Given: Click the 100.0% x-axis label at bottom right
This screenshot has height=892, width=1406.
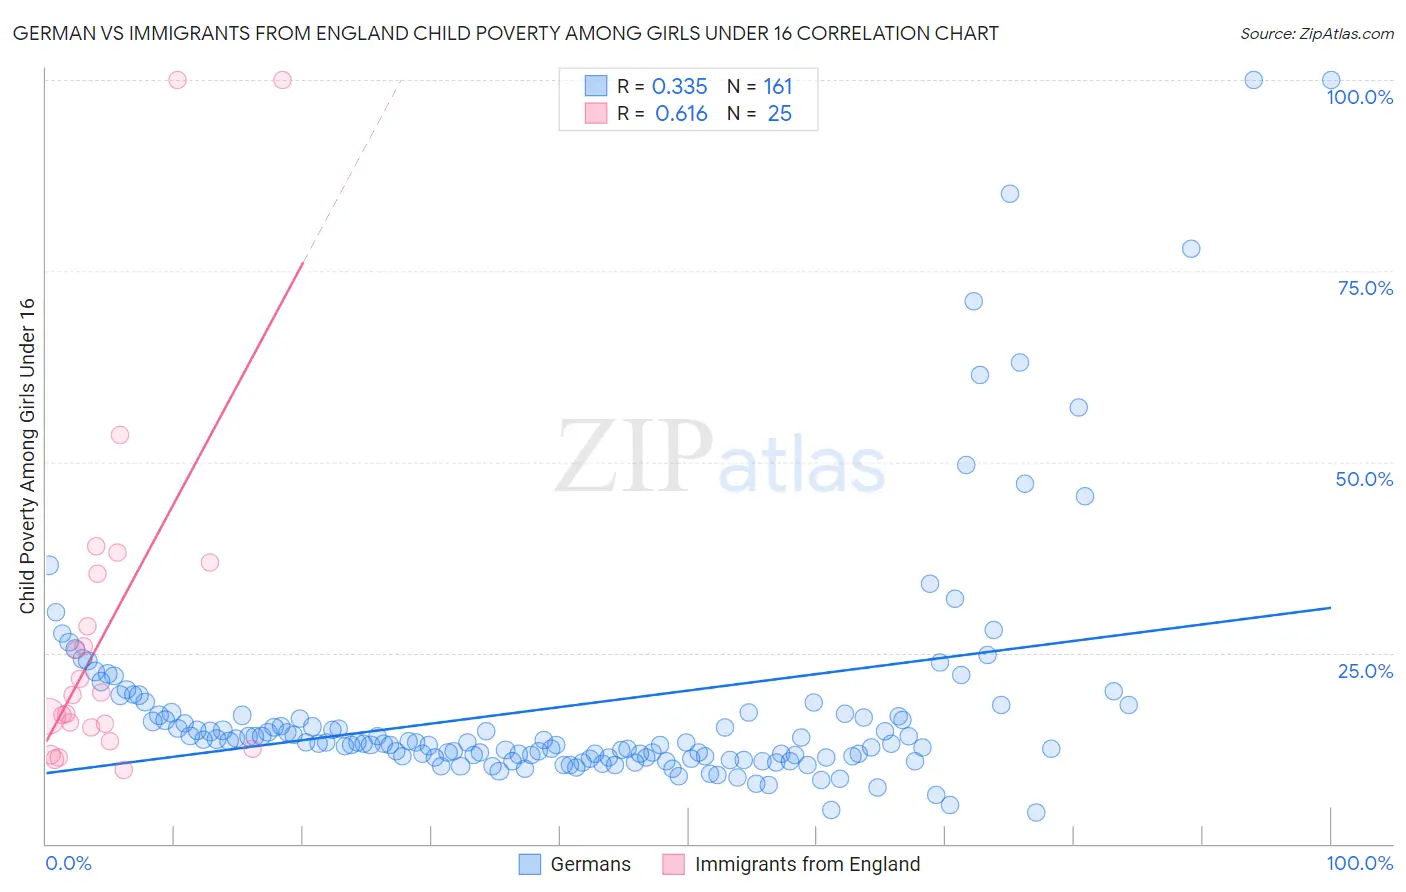Looking at the screenshot, I should pos(1360,863).
